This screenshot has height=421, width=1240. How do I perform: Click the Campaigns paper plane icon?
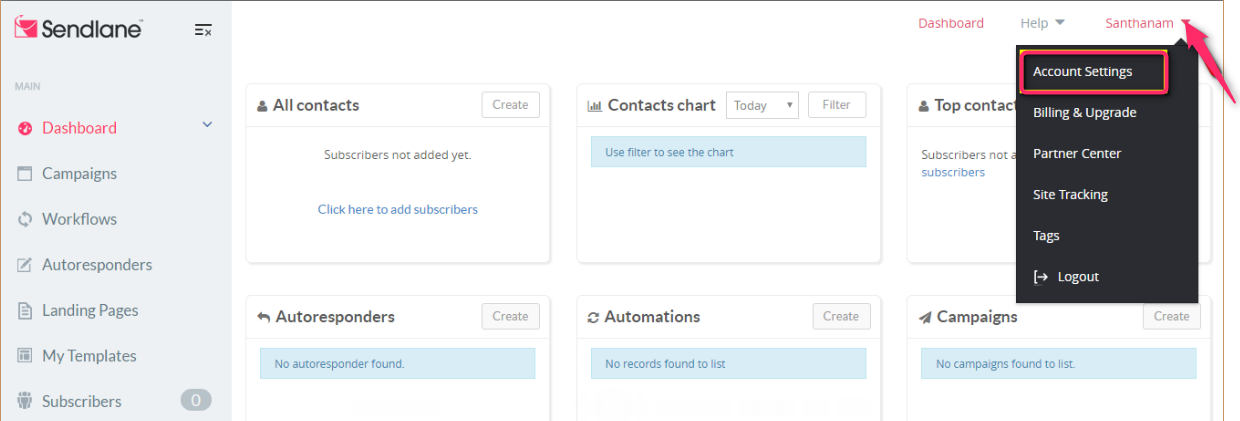(925, 317)
